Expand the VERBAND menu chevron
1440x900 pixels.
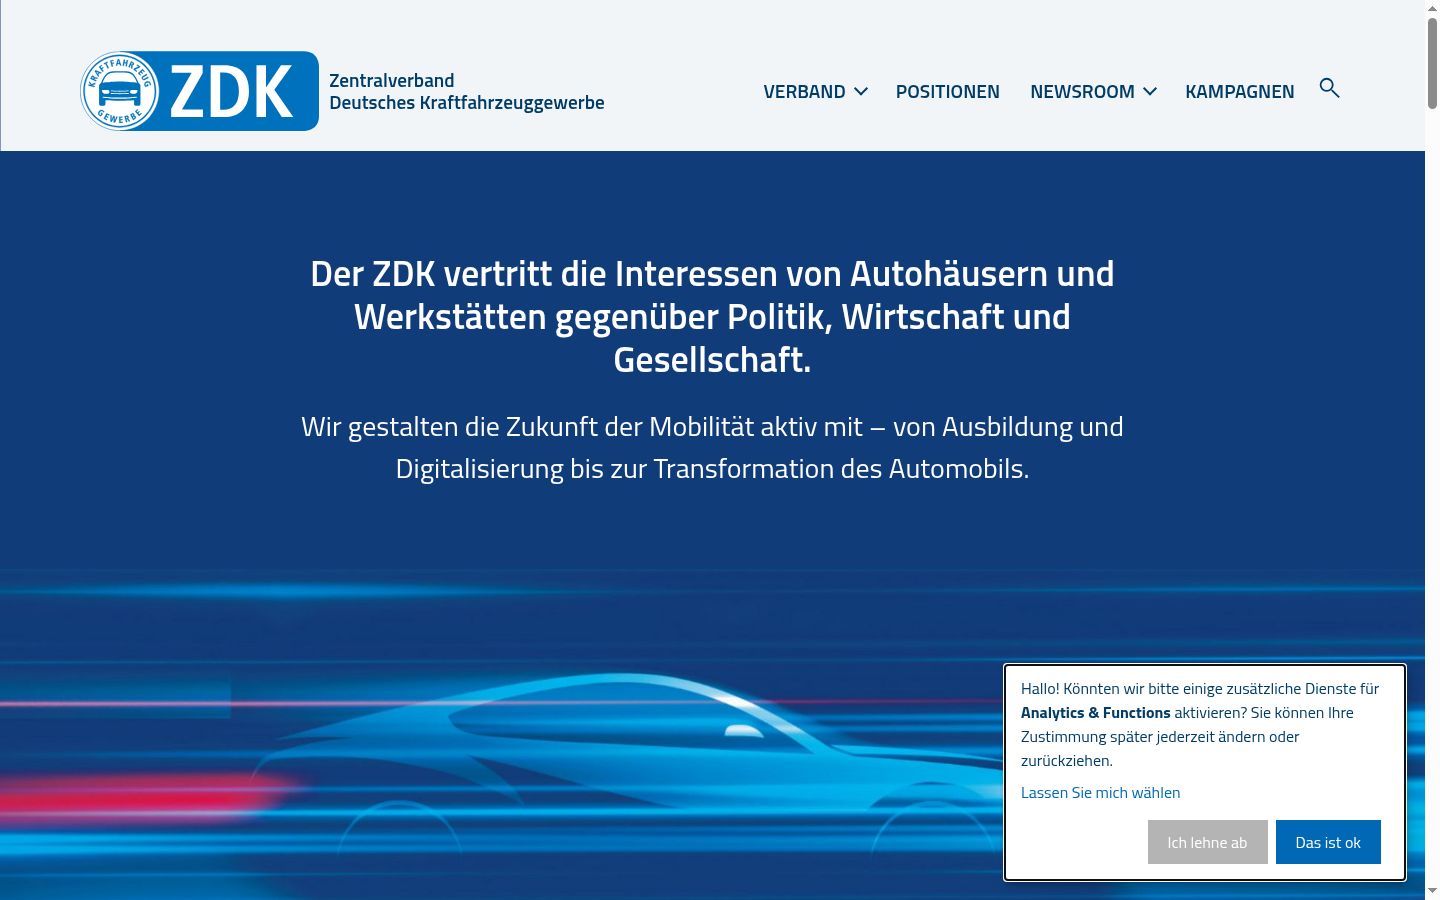tap(860, 91)
